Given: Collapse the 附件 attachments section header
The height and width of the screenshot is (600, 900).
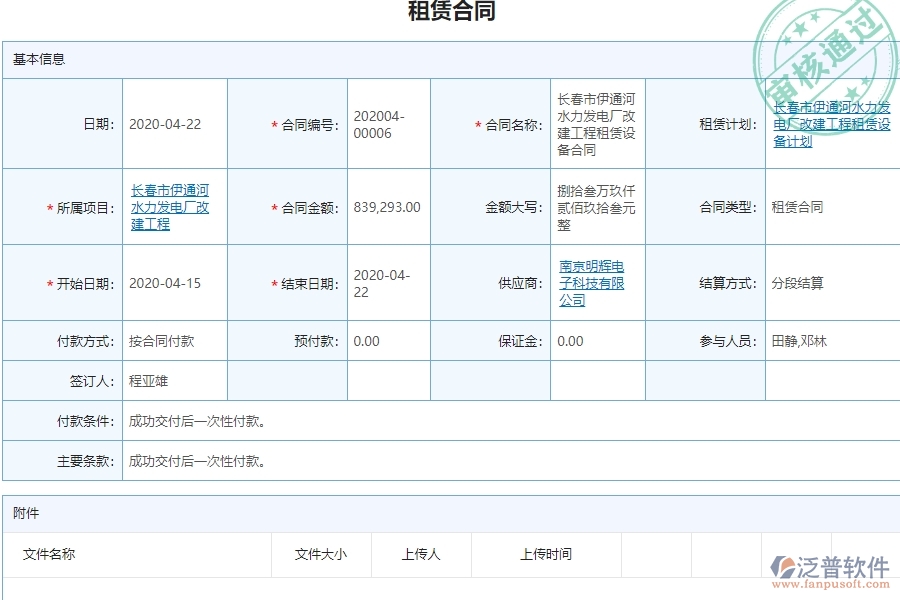Looking at the screenshot, I should point(23,513).
